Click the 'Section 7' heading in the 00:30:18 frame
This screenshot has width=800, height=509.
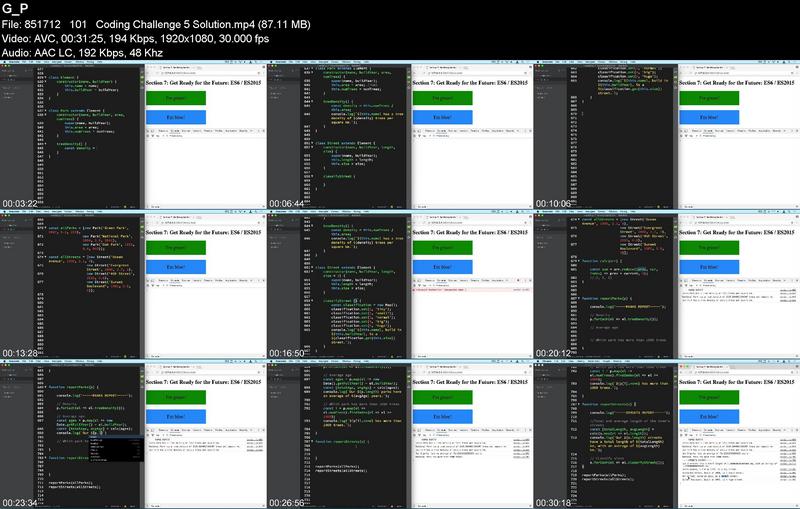(737, 382)
